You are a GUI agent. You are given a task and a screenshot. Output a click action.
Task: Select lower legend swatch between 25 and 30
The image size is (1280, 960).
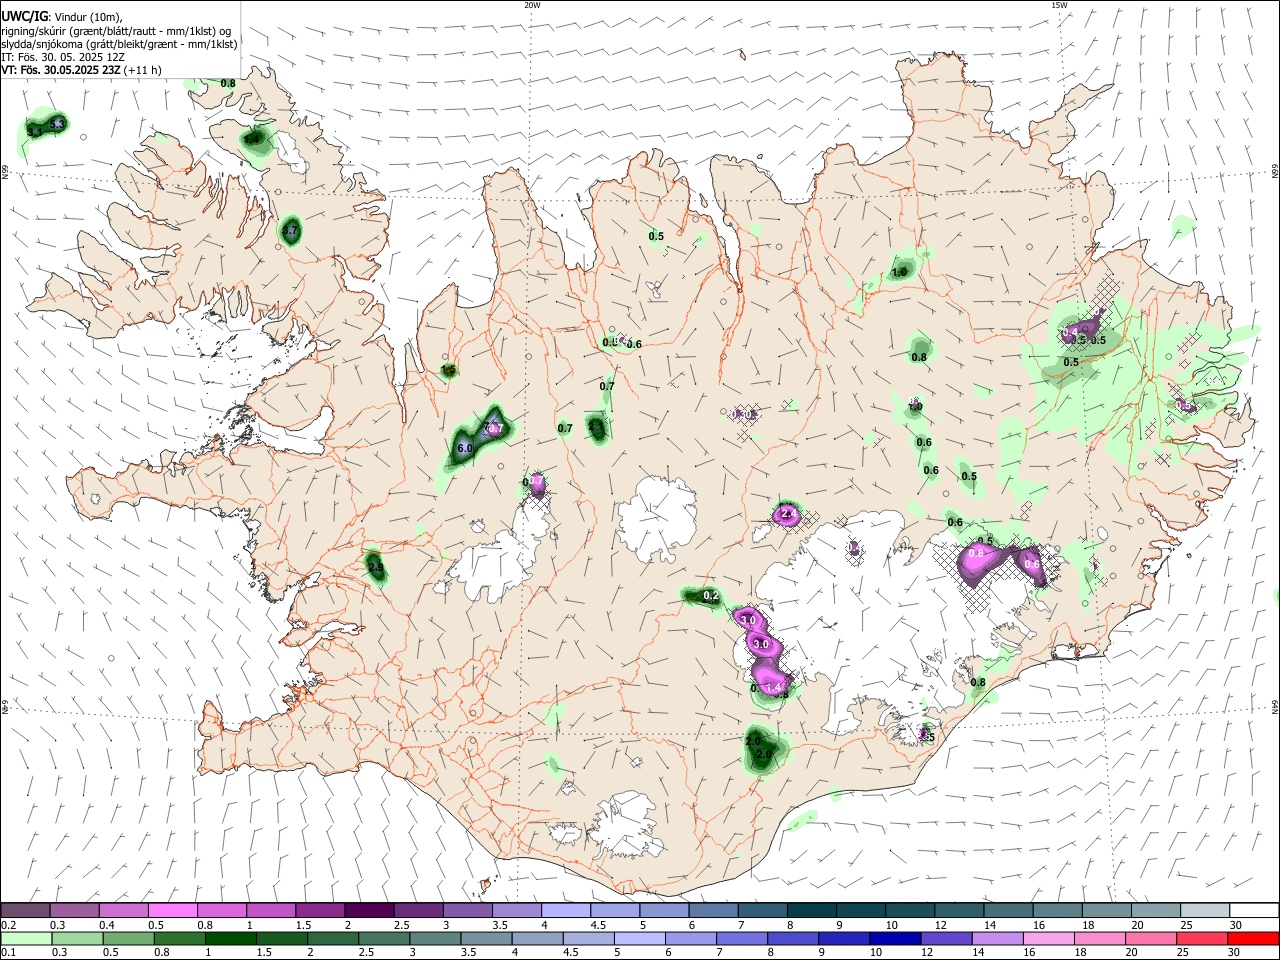pyautogui.click(x=1201, y=938)
